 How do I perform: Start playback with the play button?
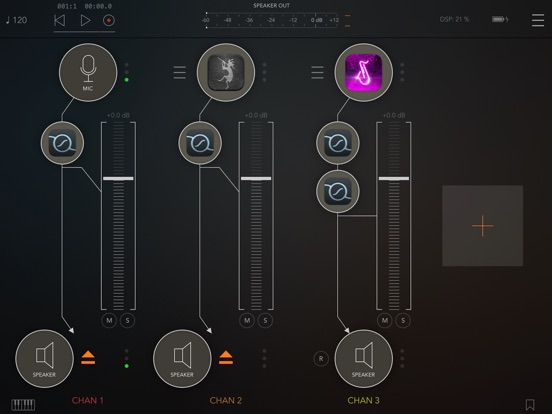[x=85, y=20]
